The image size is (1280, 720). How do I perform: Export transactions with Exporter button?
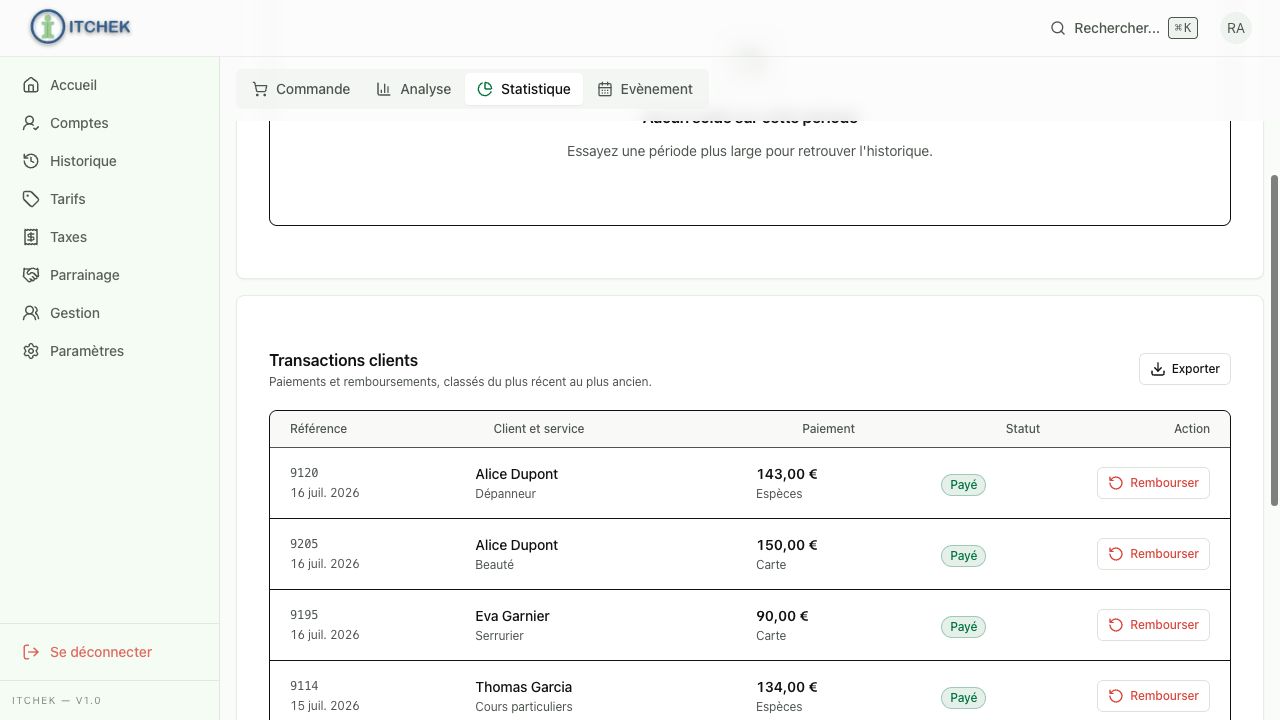(x=1185, y=369)
